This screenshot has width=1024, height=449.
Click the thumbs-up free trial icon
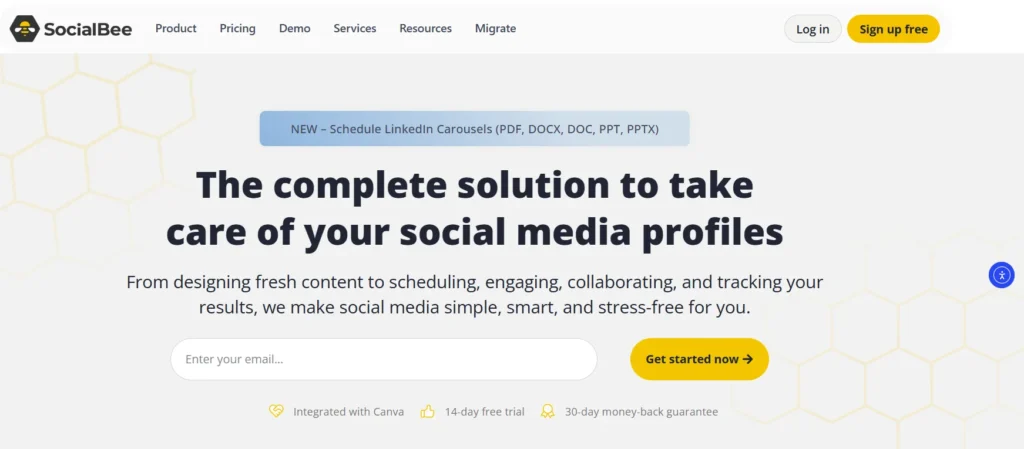pyautogui.click(x=428, y=411)
